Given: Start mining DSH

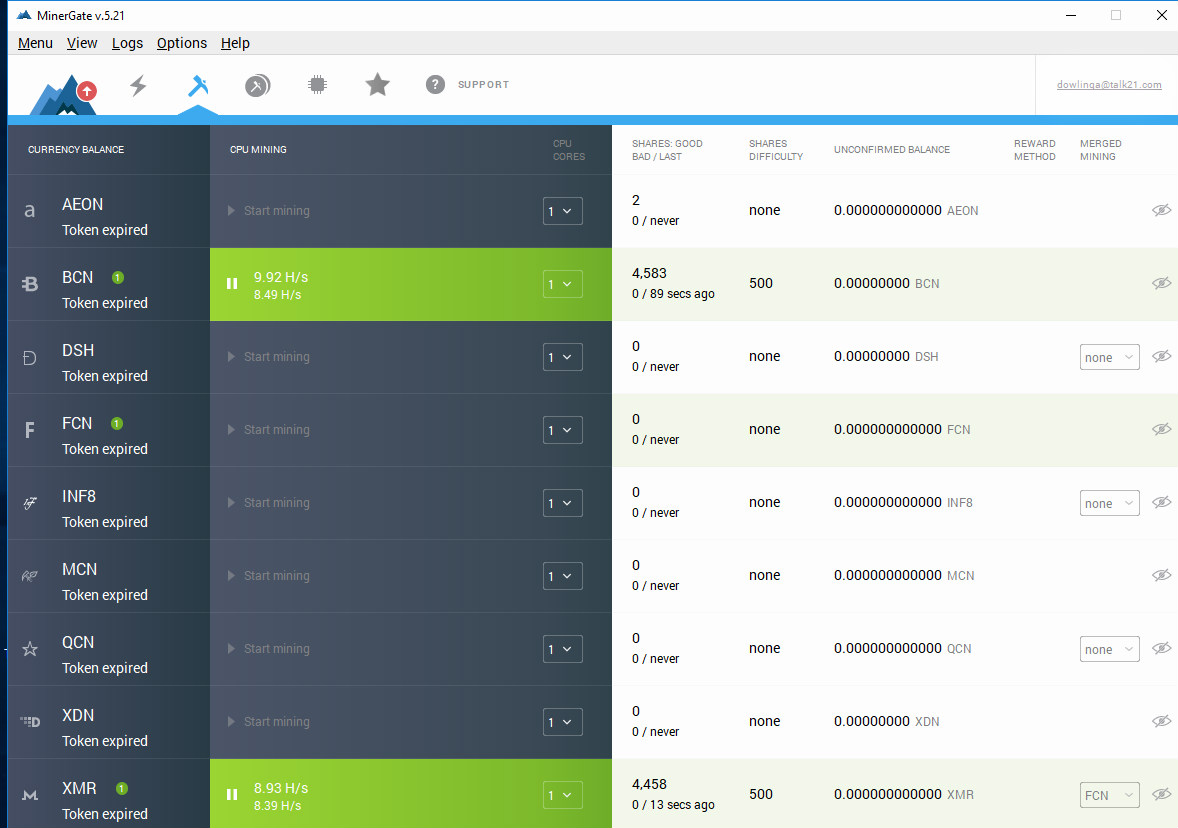Looking at the screenshot, I should (269, 357).
